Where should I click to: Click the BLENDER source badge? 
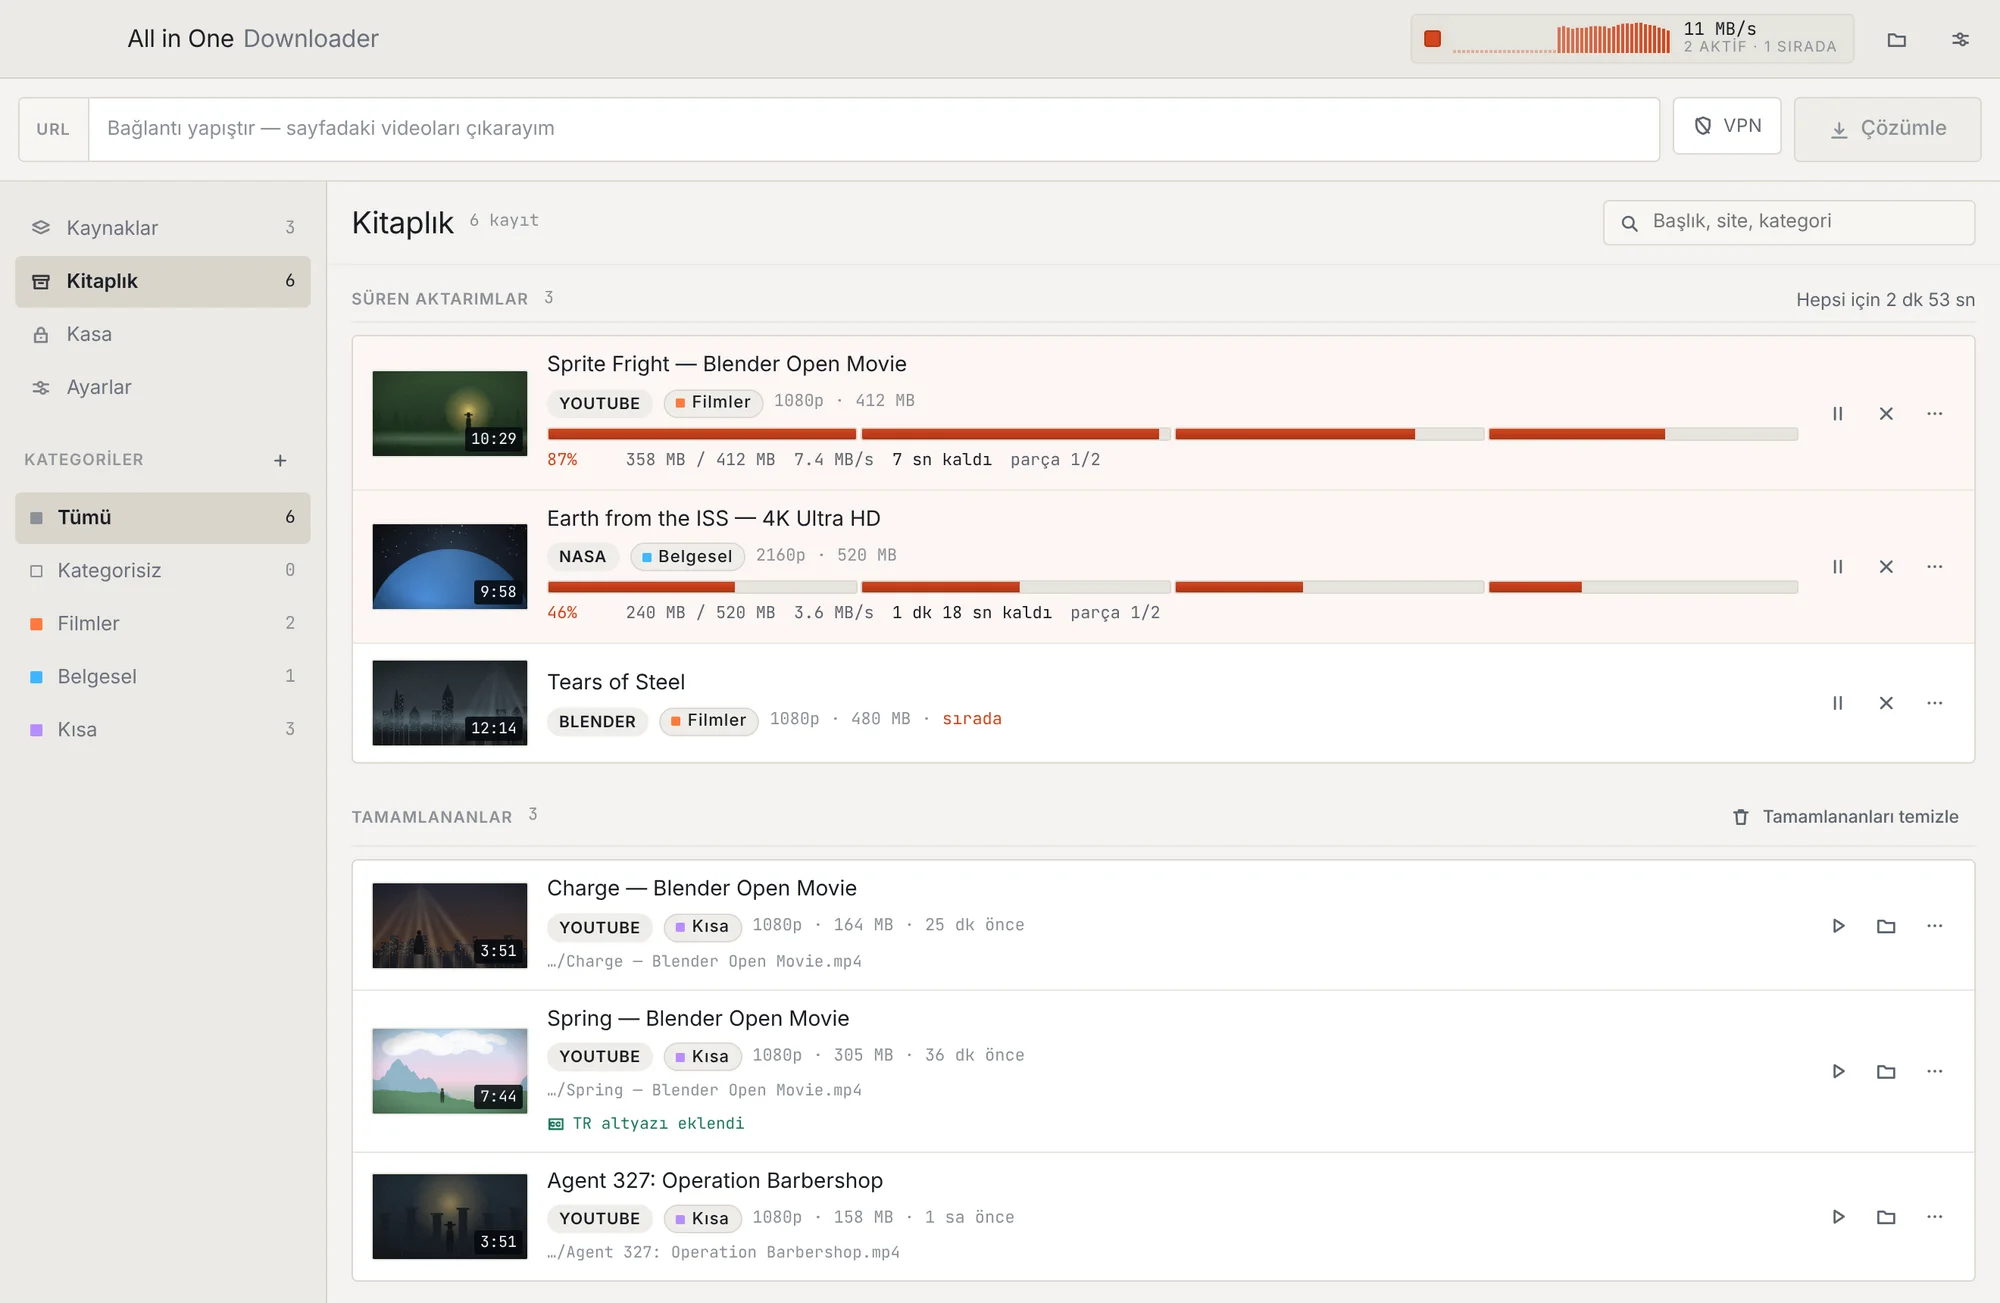point(598,721)
